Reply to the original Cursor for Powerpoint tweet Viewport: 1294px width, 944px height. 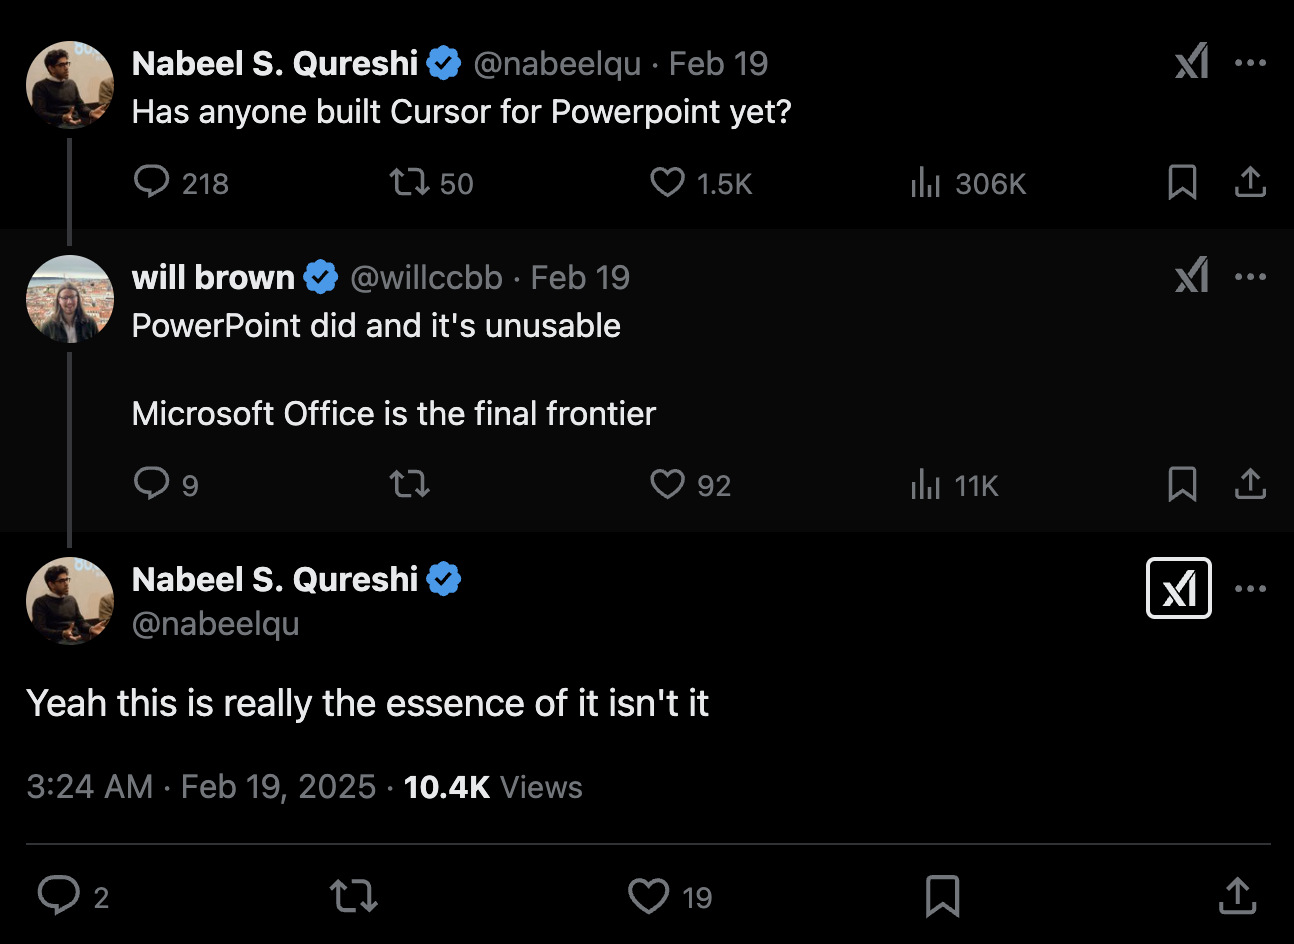[152, 182]
